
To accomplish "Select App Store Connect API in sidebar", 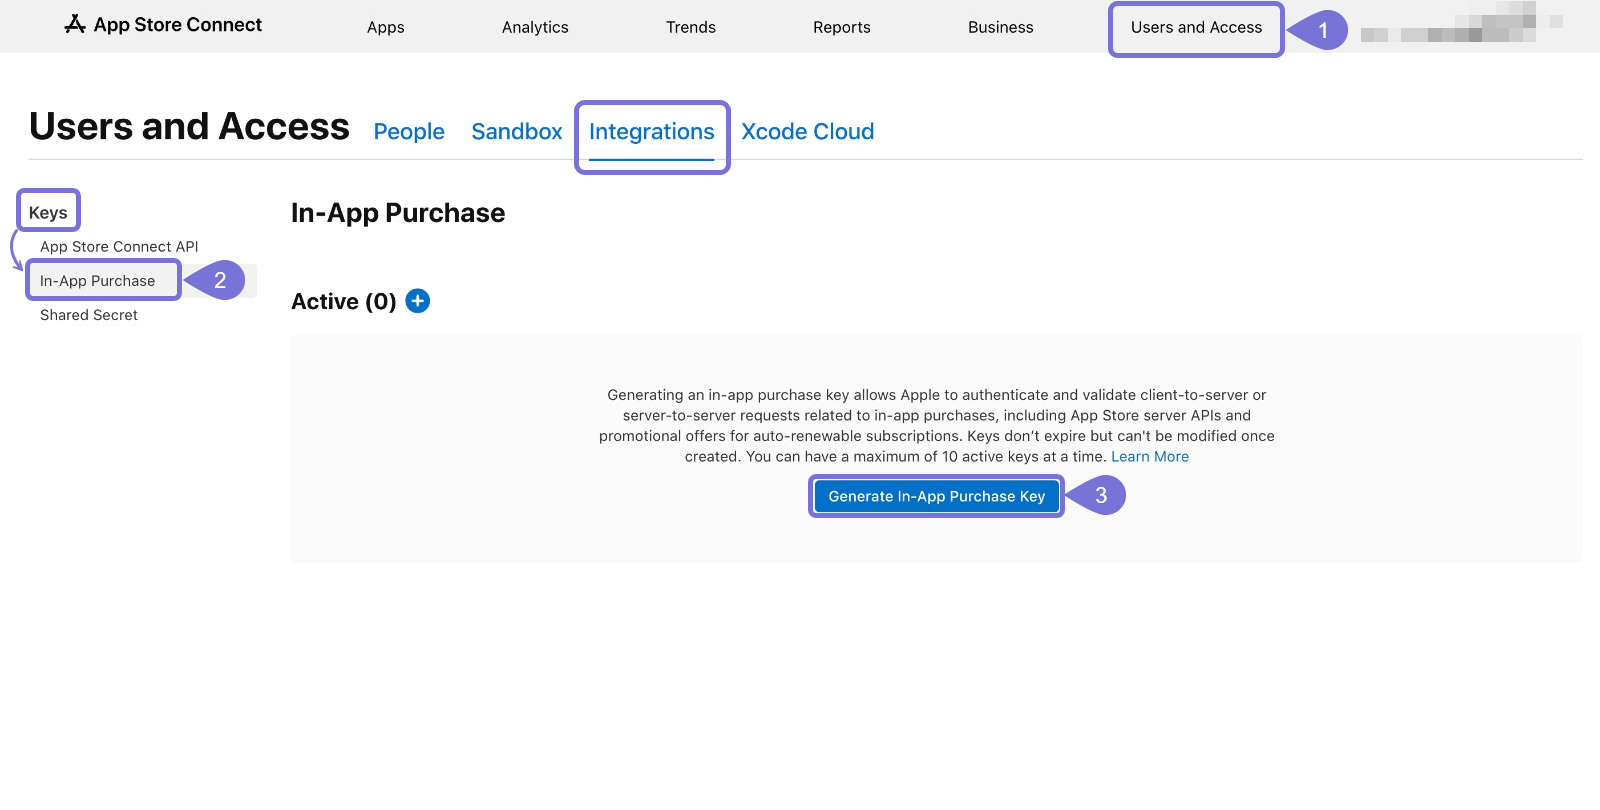I will pos(119,247).
